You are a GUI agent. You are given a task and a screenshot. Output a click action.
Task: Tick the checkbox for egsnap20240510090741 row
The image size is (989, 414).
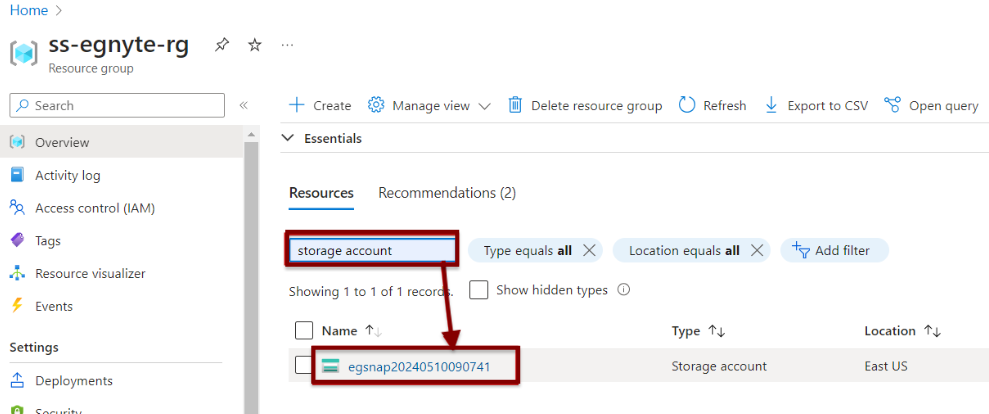tap(303, 365)
